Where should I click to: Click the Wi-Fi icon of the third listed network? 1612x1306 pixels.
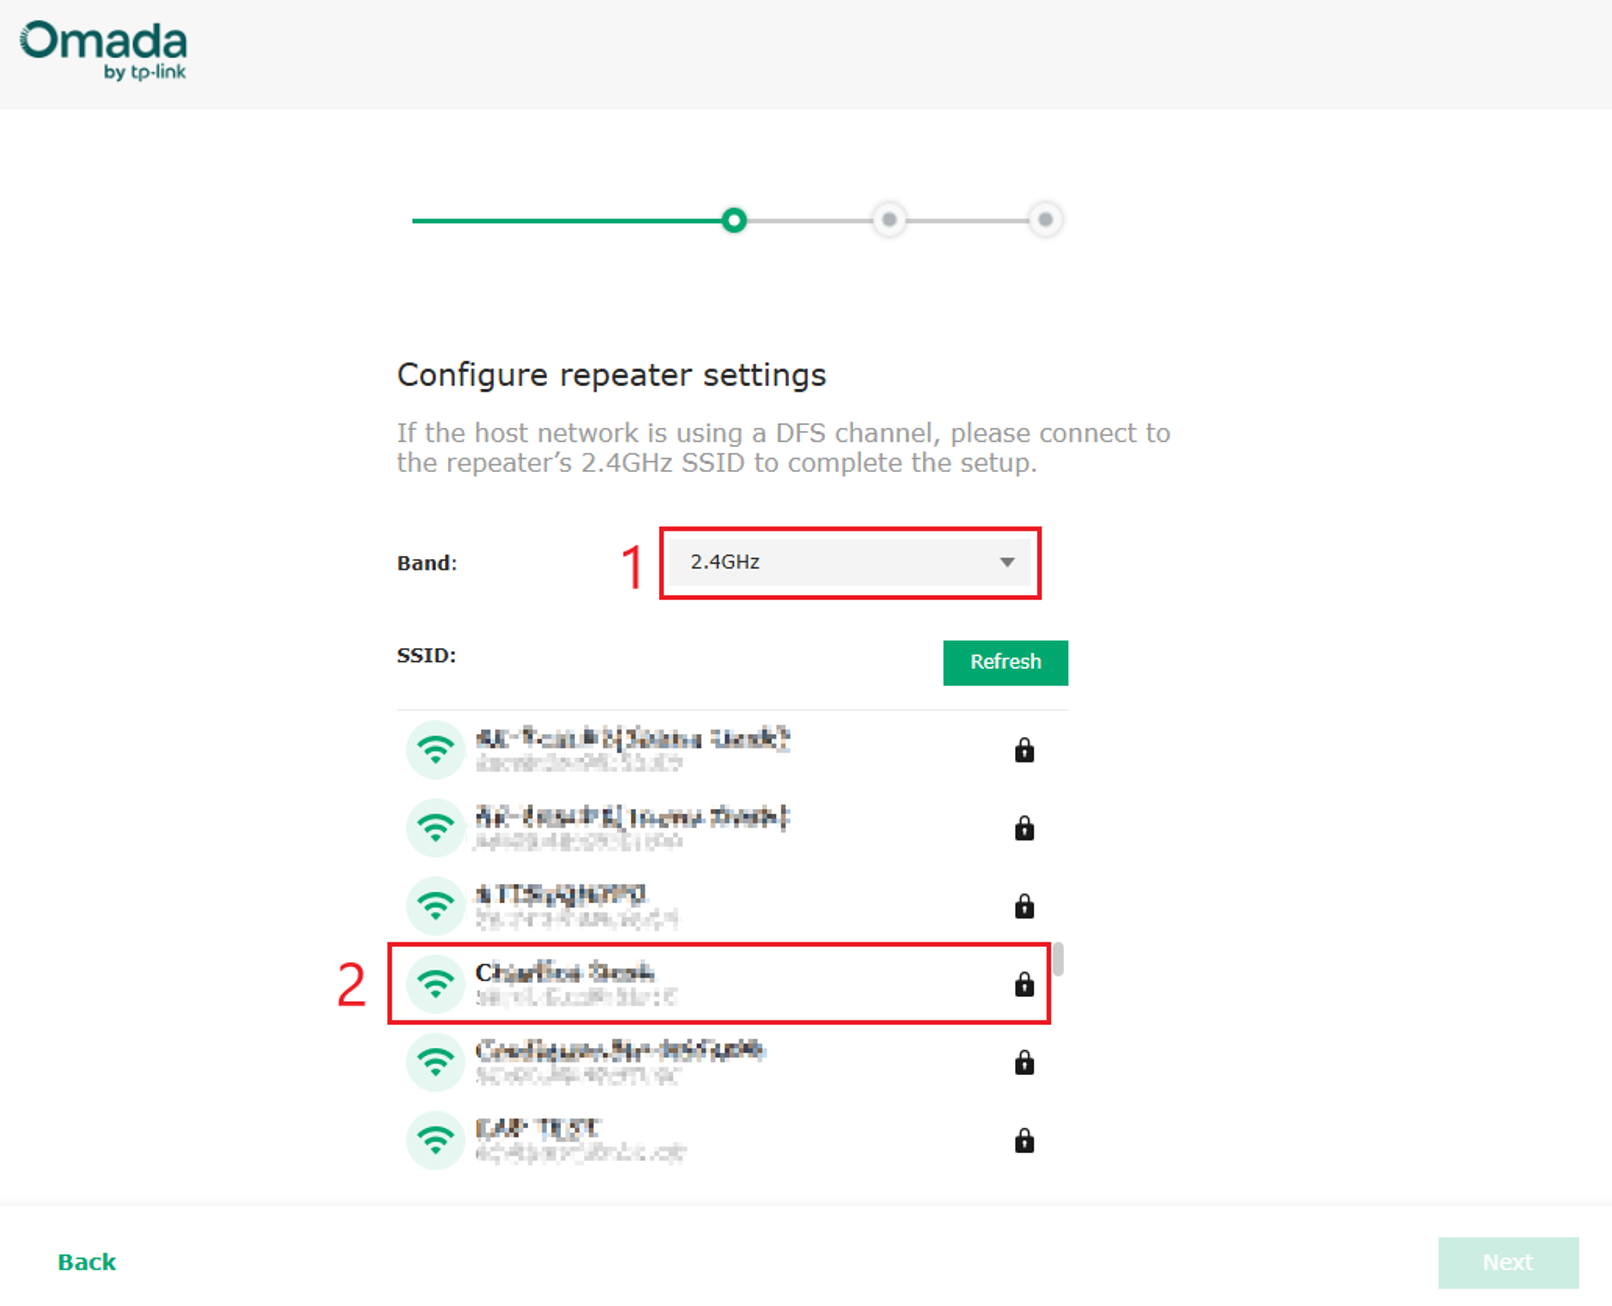click(x=436, y=905)
